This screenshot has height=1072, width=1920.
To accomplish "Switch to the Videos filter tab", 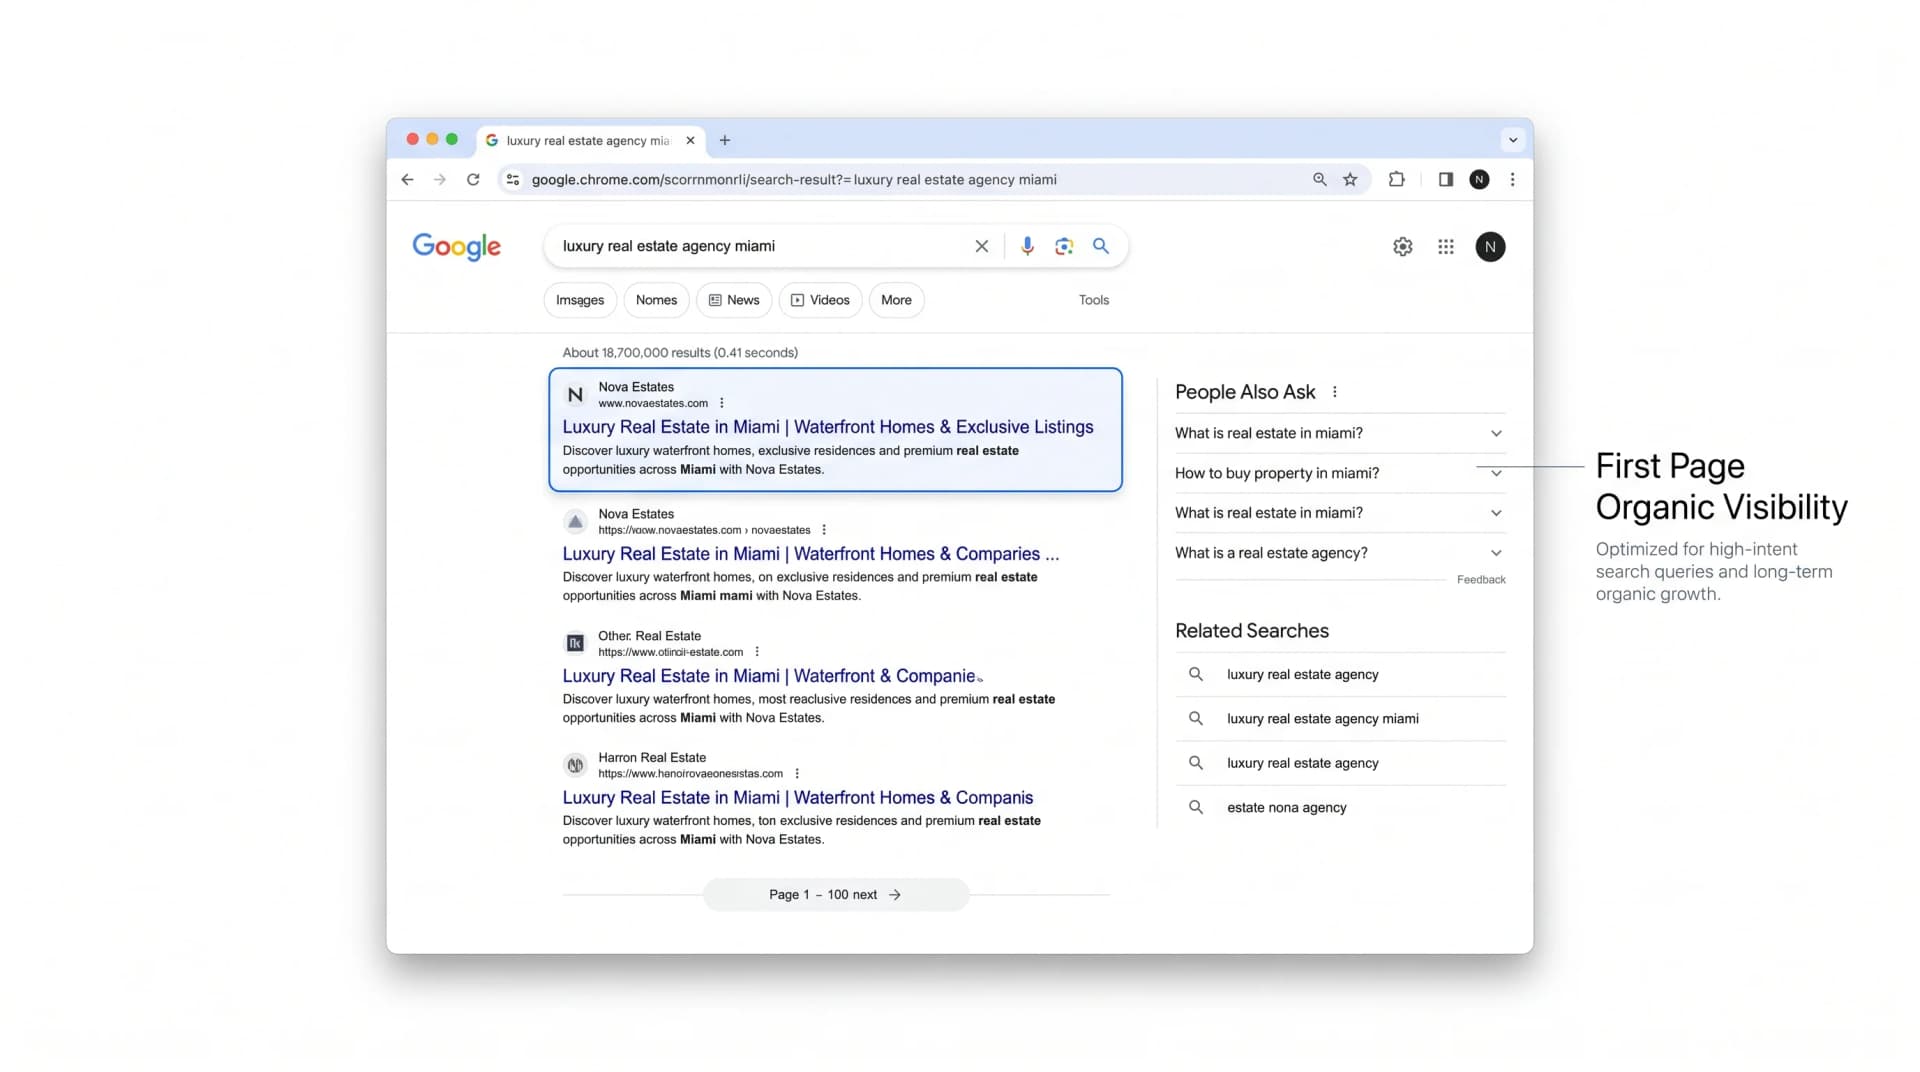I will 820,300.
